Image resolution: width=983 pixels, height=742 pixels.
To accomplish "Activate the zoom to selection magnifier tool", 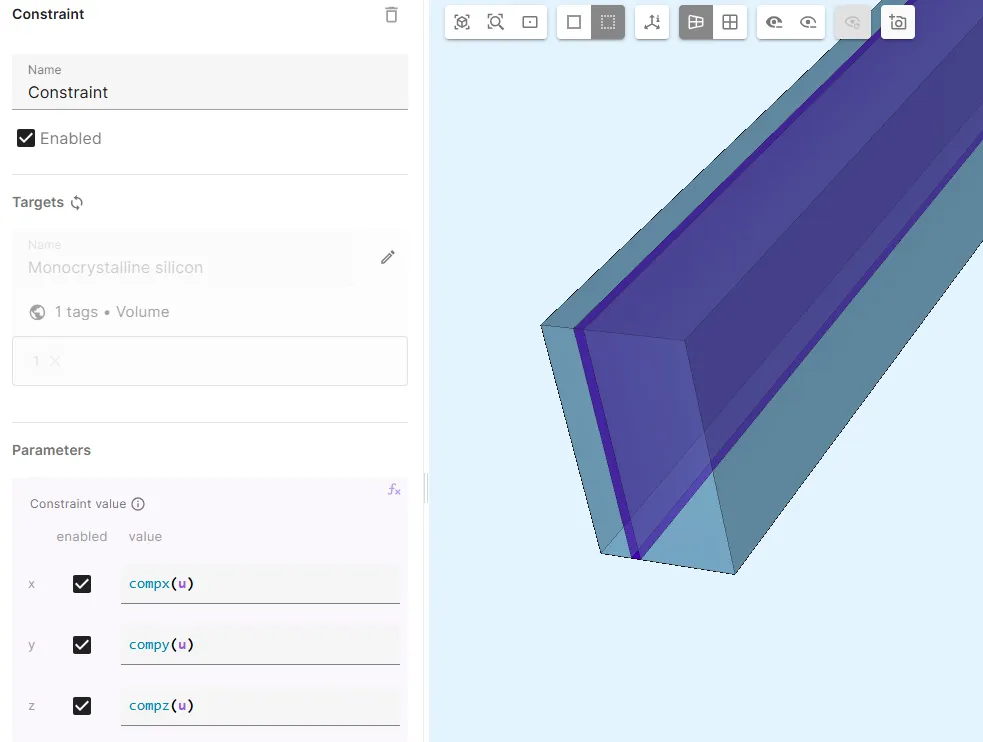I will 496,22.
